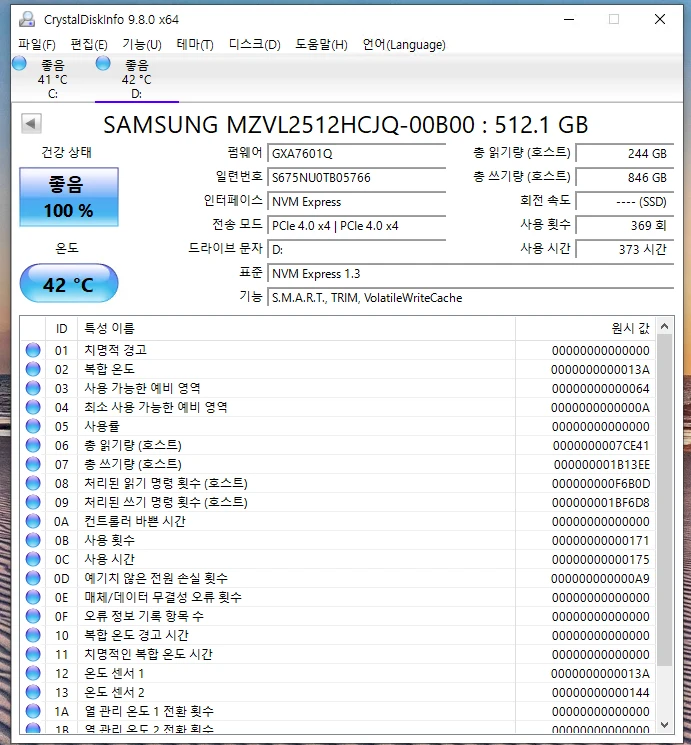Viewport: 691px width, 745px height.
Task: Click status icon for row 0D 예기치 않은 전원 손실
Action: click(x=33, y=578)
